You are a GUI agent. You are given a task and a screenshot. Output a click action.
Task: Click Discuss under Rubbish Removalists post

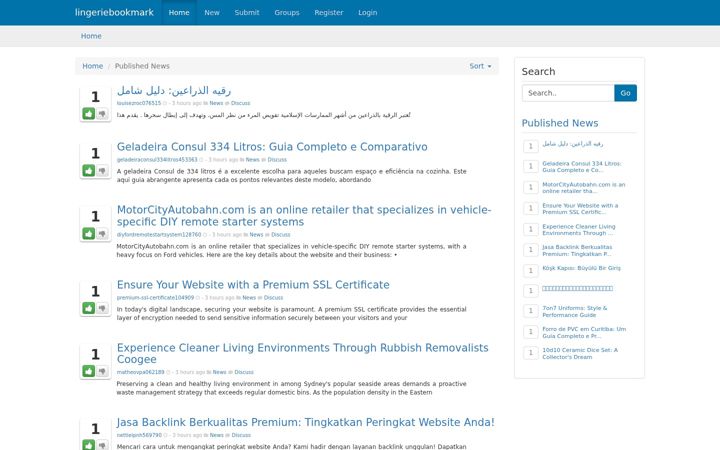pyautogui.click(x=244, y=372)
